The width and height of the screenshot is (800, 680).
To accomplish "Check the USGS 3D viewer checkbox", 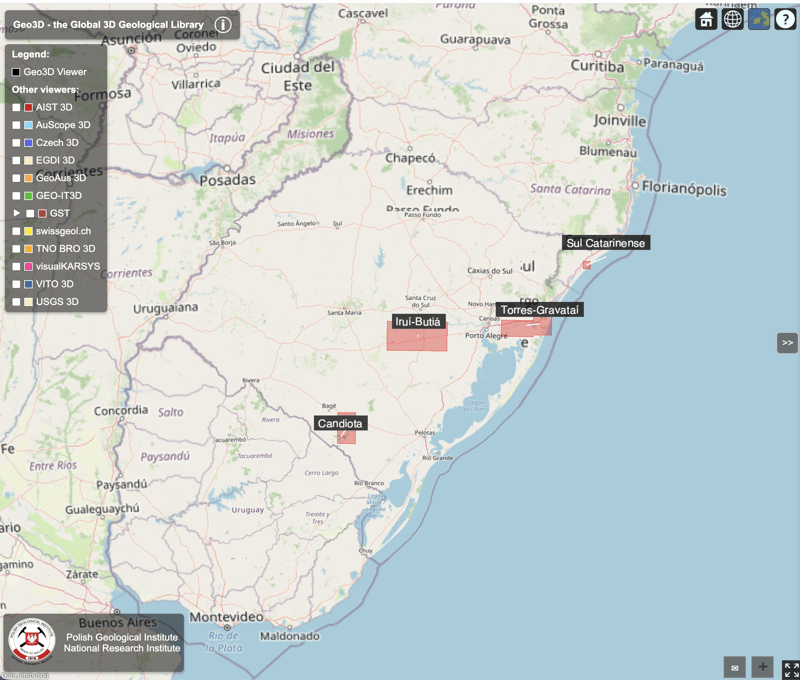I will pyautogui.click(x=17, y=302).
